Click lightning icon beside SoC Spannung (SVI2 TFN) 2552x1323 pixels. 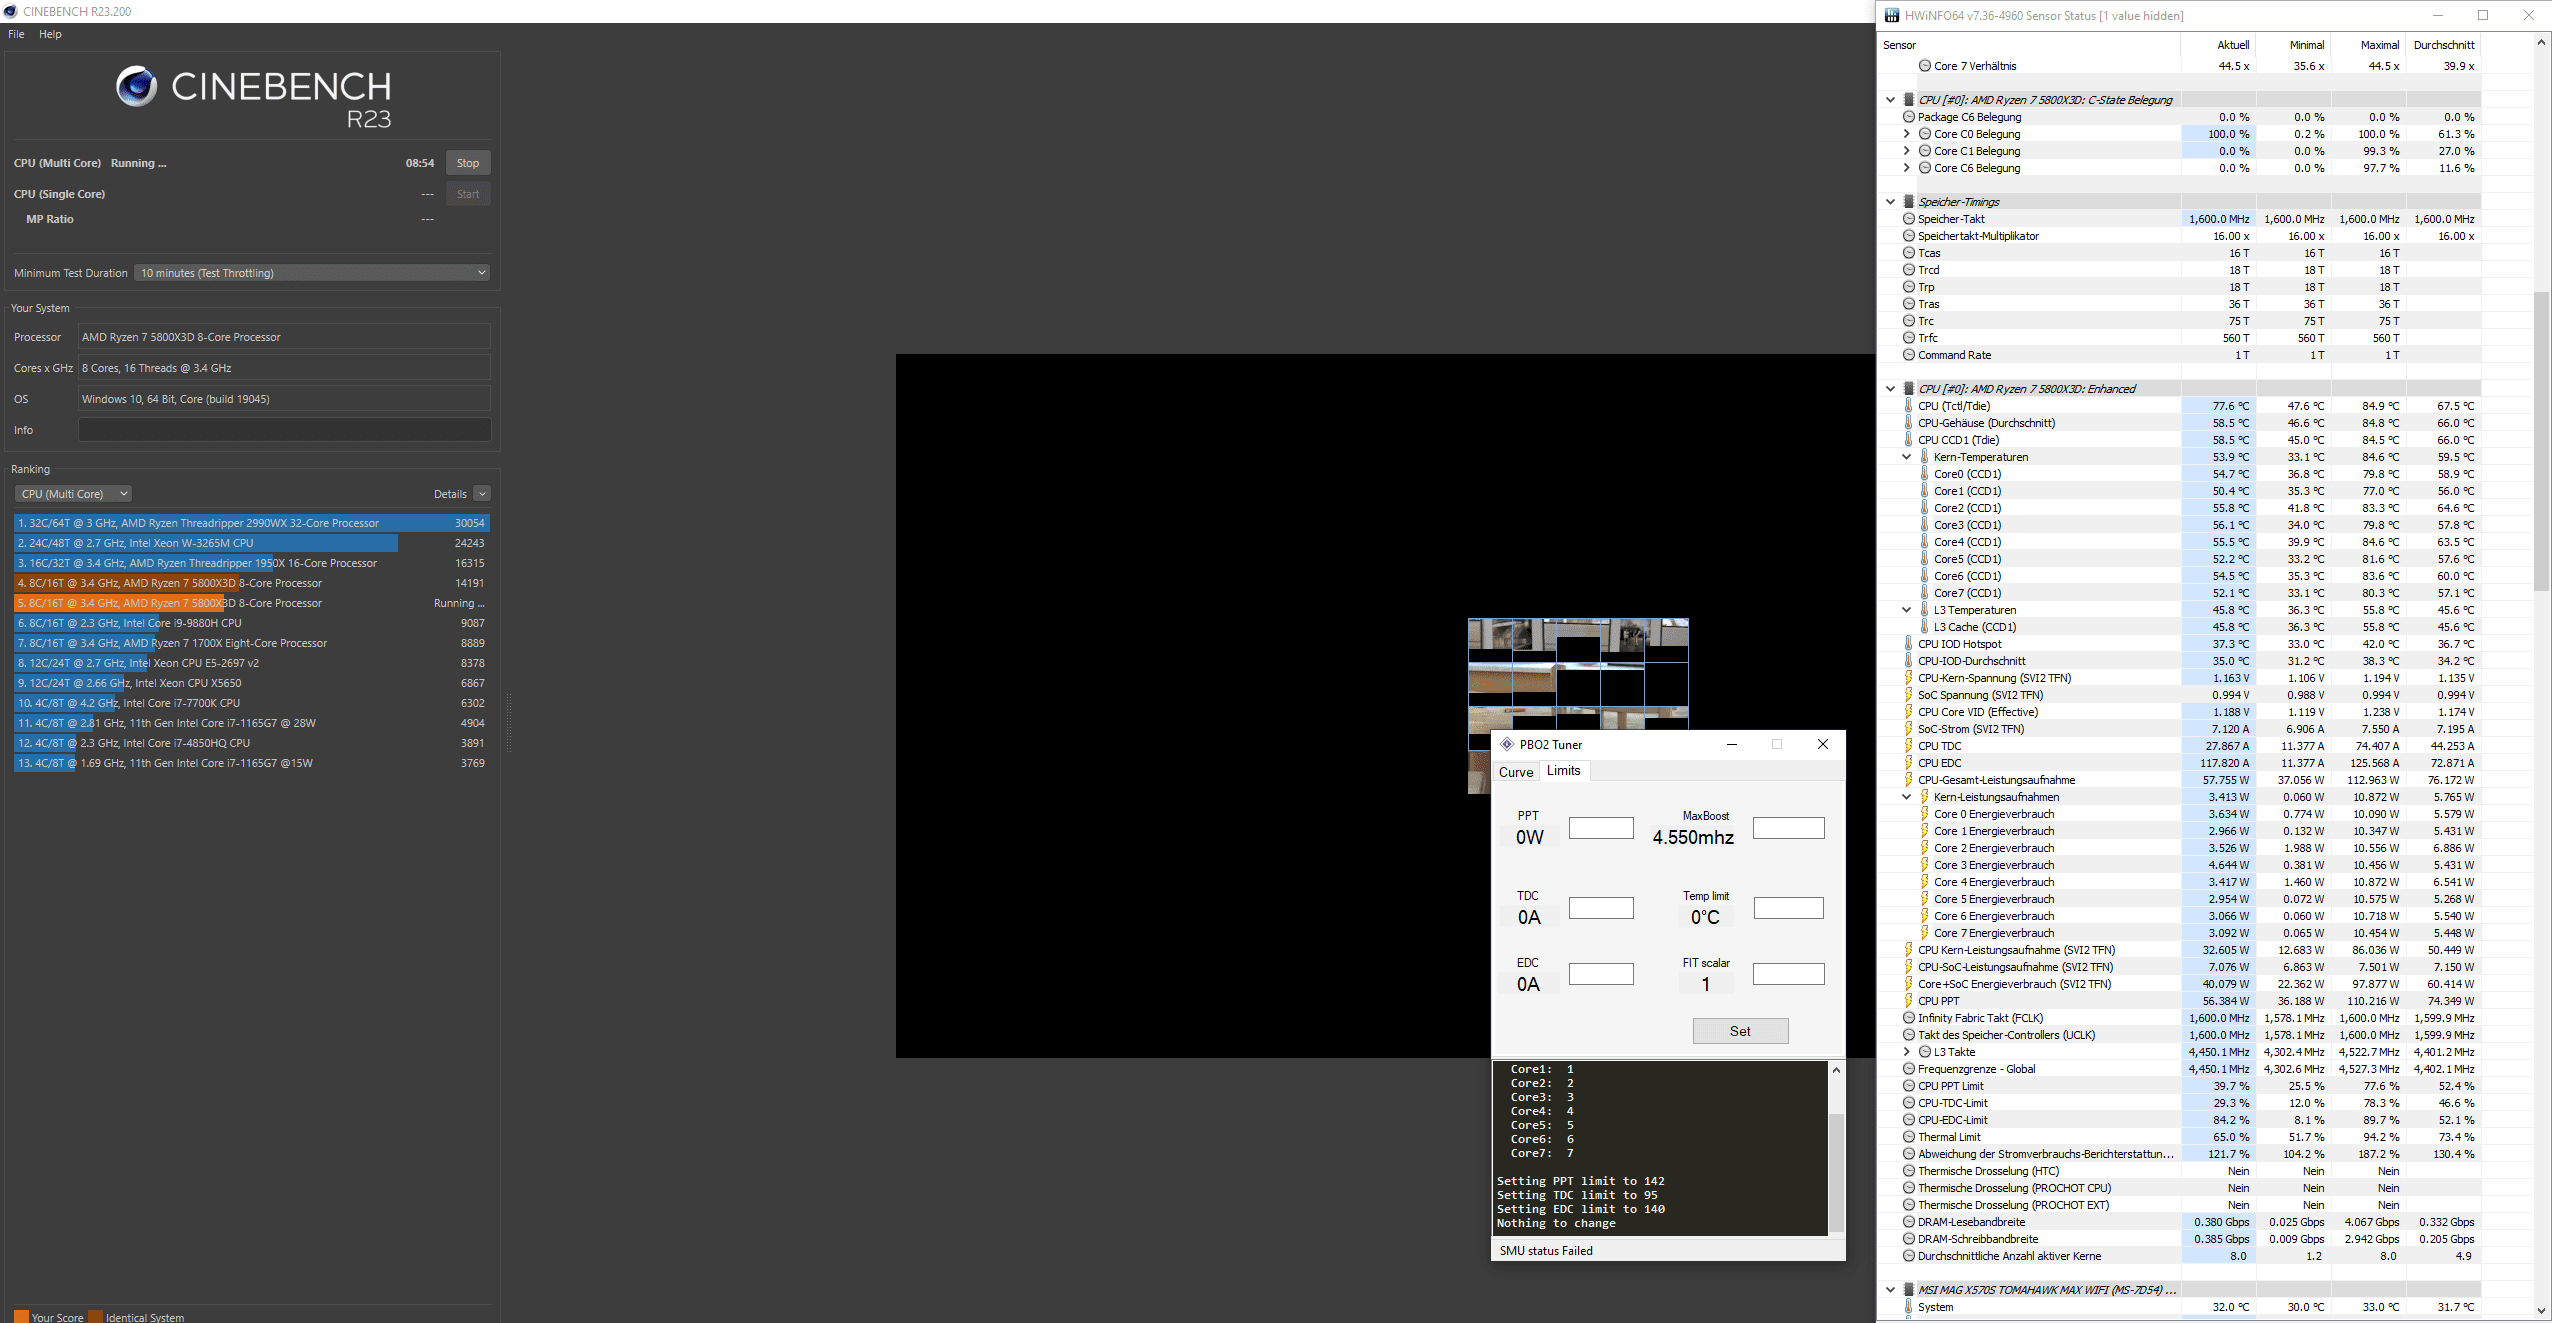[1909, 695]
